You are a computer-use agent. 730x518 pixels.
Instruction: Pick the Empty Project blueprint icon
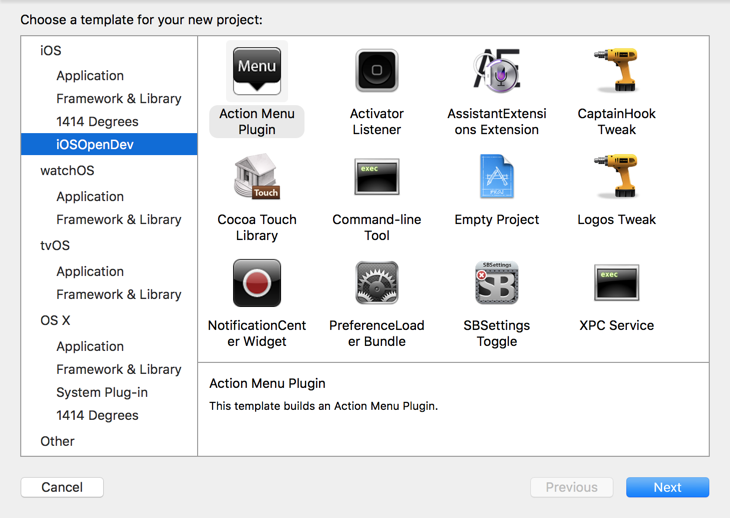pos(497,177)
